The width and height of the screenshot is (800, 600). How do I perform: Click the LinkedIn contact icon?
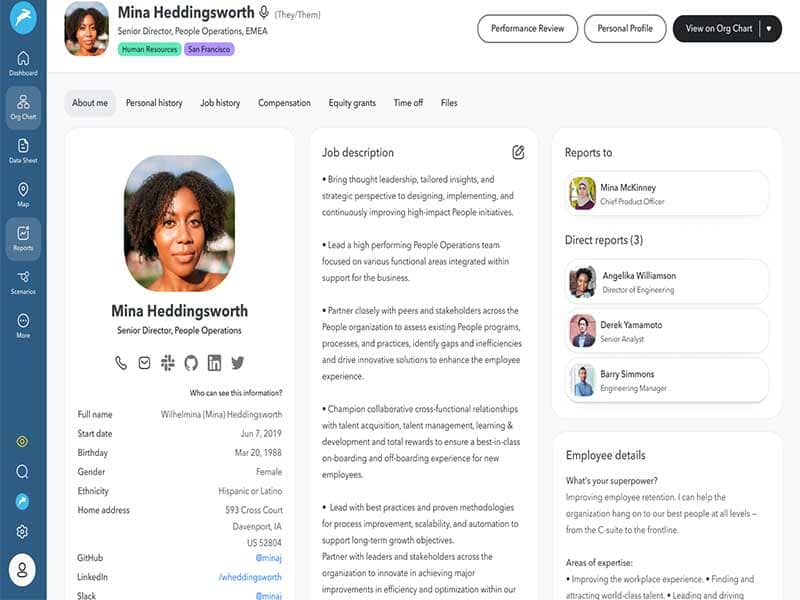(214, 362)
